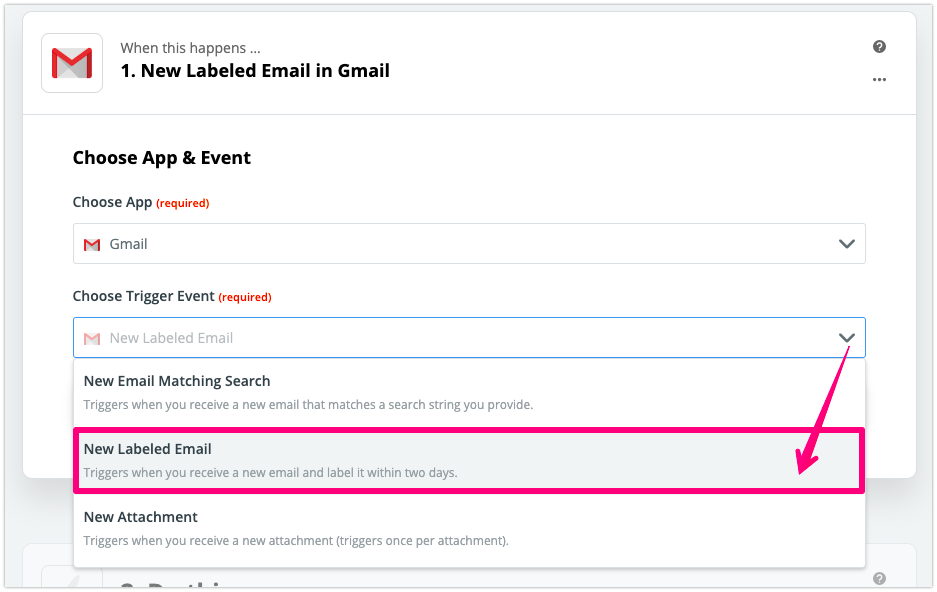Collapse the Choose Trigger Event dropdown chevron
This screenshot has height=592, width=937.
click(x=846, y=338)
